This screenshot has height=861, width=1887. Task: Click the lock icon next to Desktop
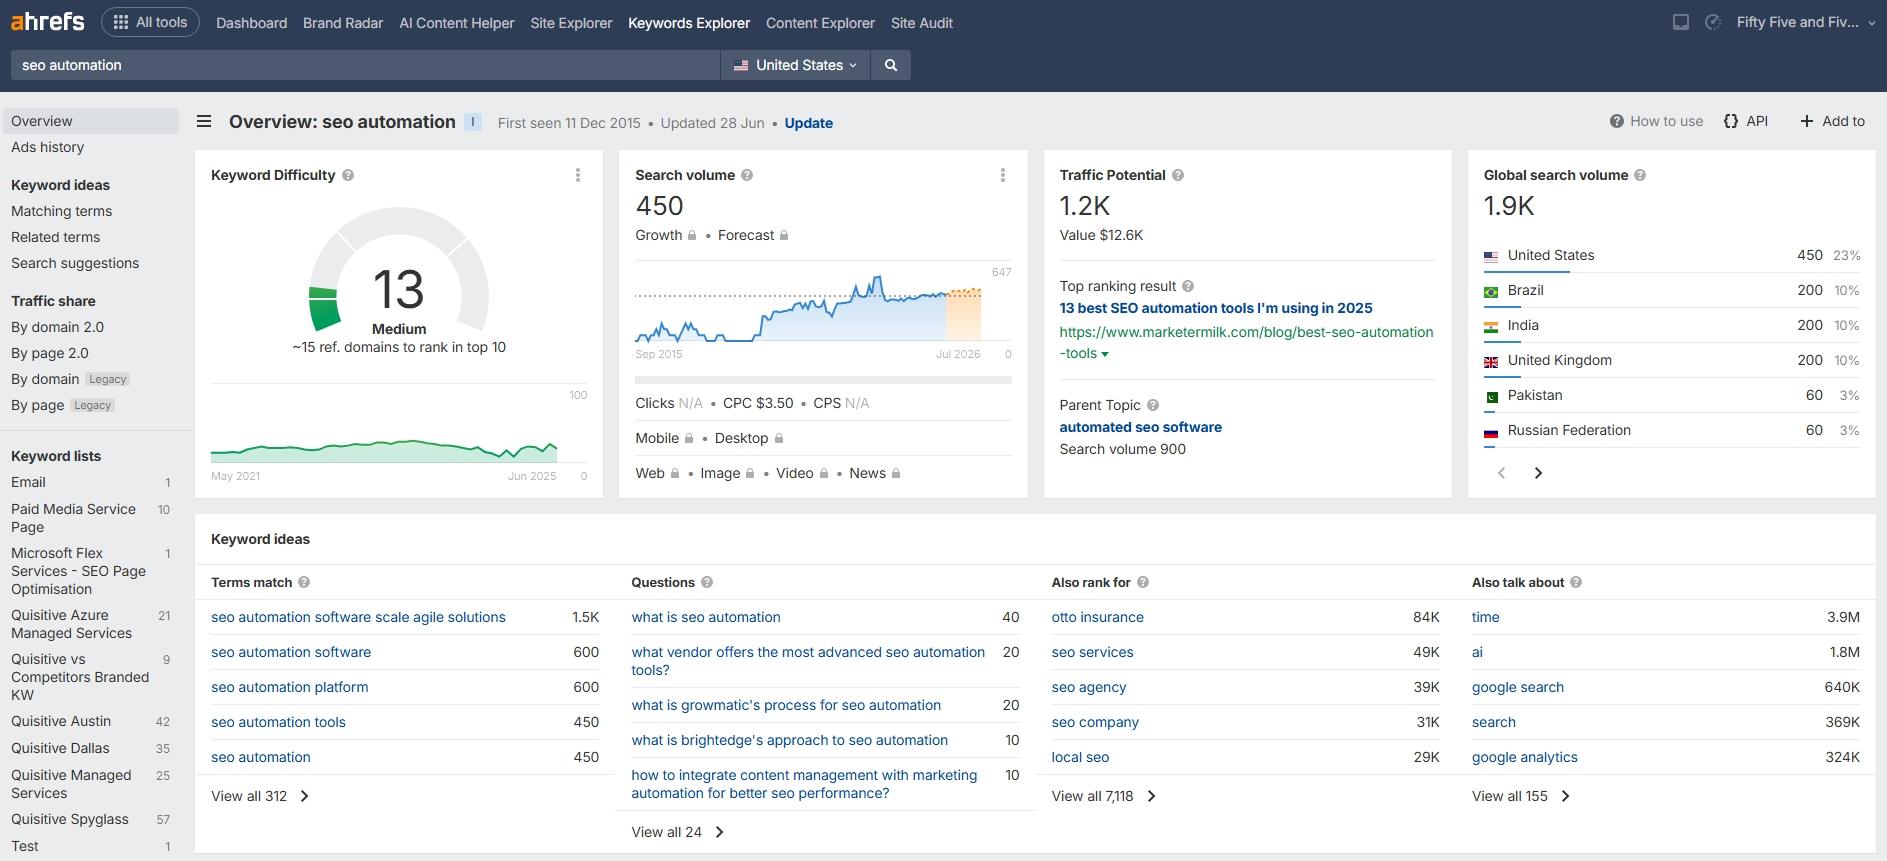coord(779,438)
